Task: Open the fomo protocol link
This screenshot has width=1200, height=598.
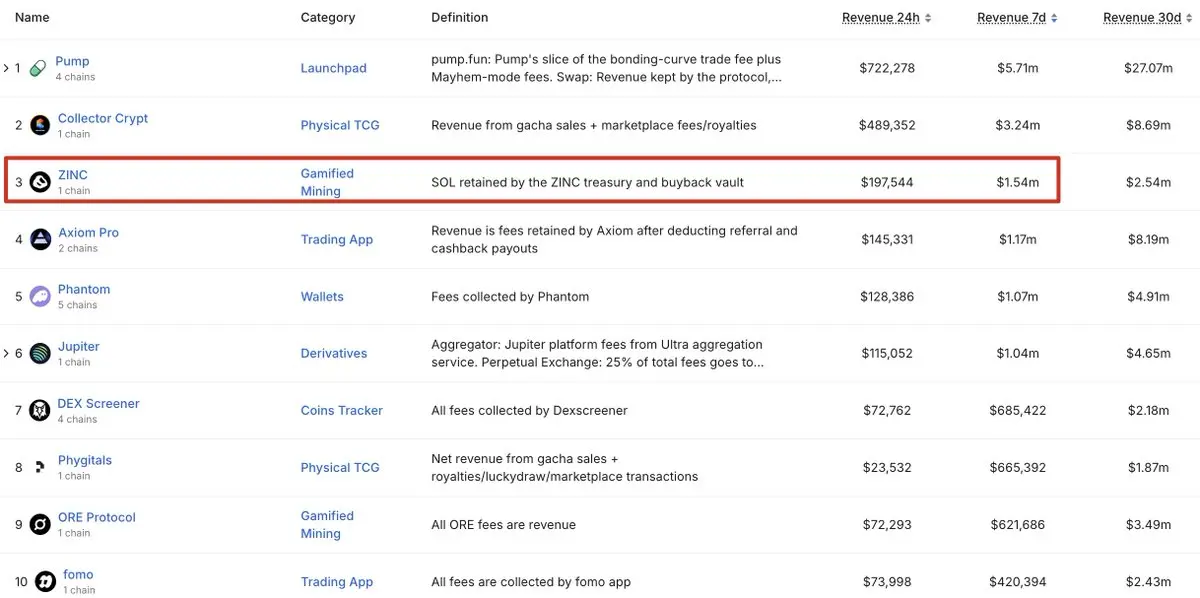Action: (78, 574)
